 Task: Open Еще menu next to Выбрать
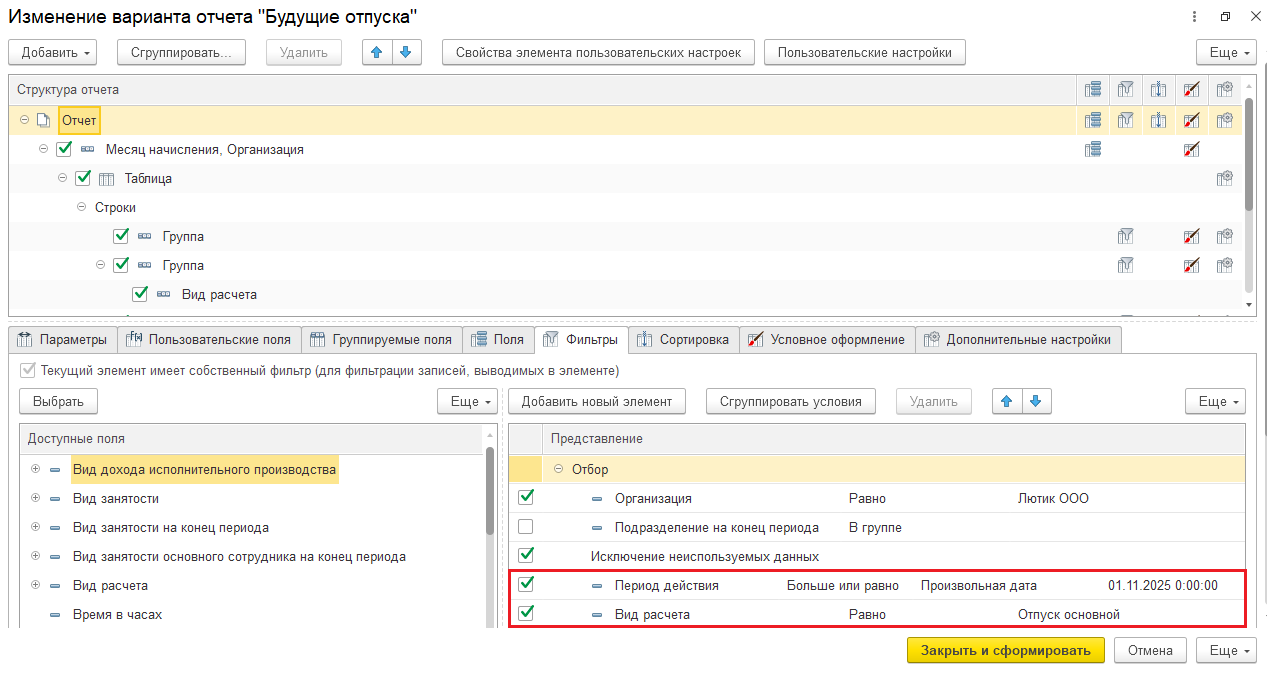[466, 401]
